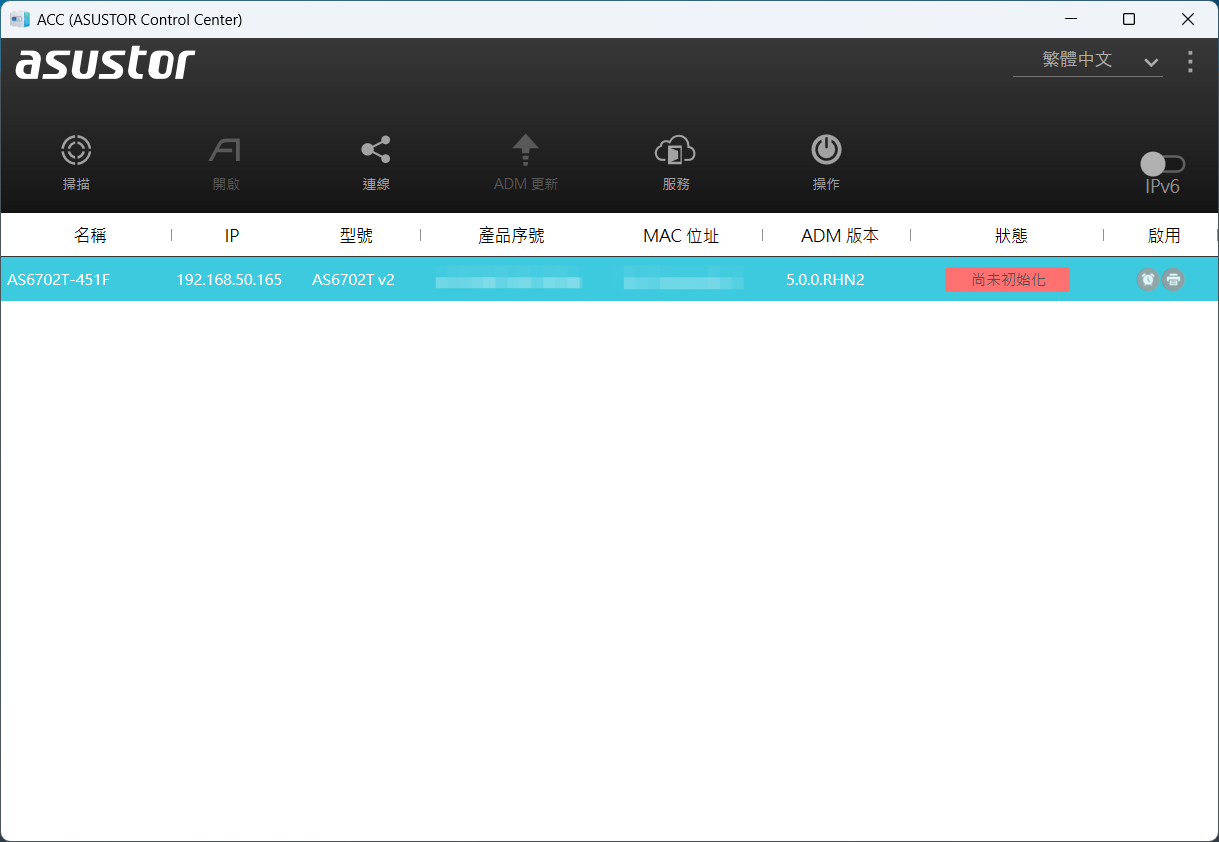Select the AS6702T-451F device name
This screenshot has height=842, width=1219.
click(x=58, y=280)
